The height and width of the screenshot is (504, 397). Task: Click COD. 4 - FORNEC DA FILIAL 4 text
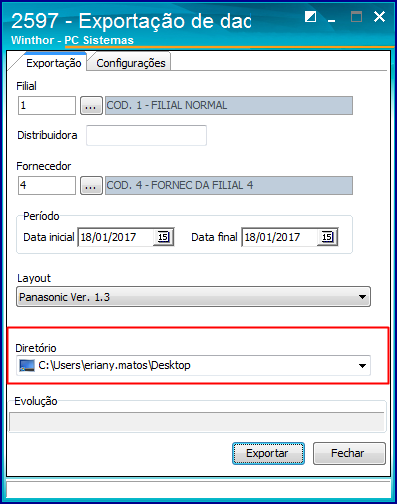(x=180, y=185)
